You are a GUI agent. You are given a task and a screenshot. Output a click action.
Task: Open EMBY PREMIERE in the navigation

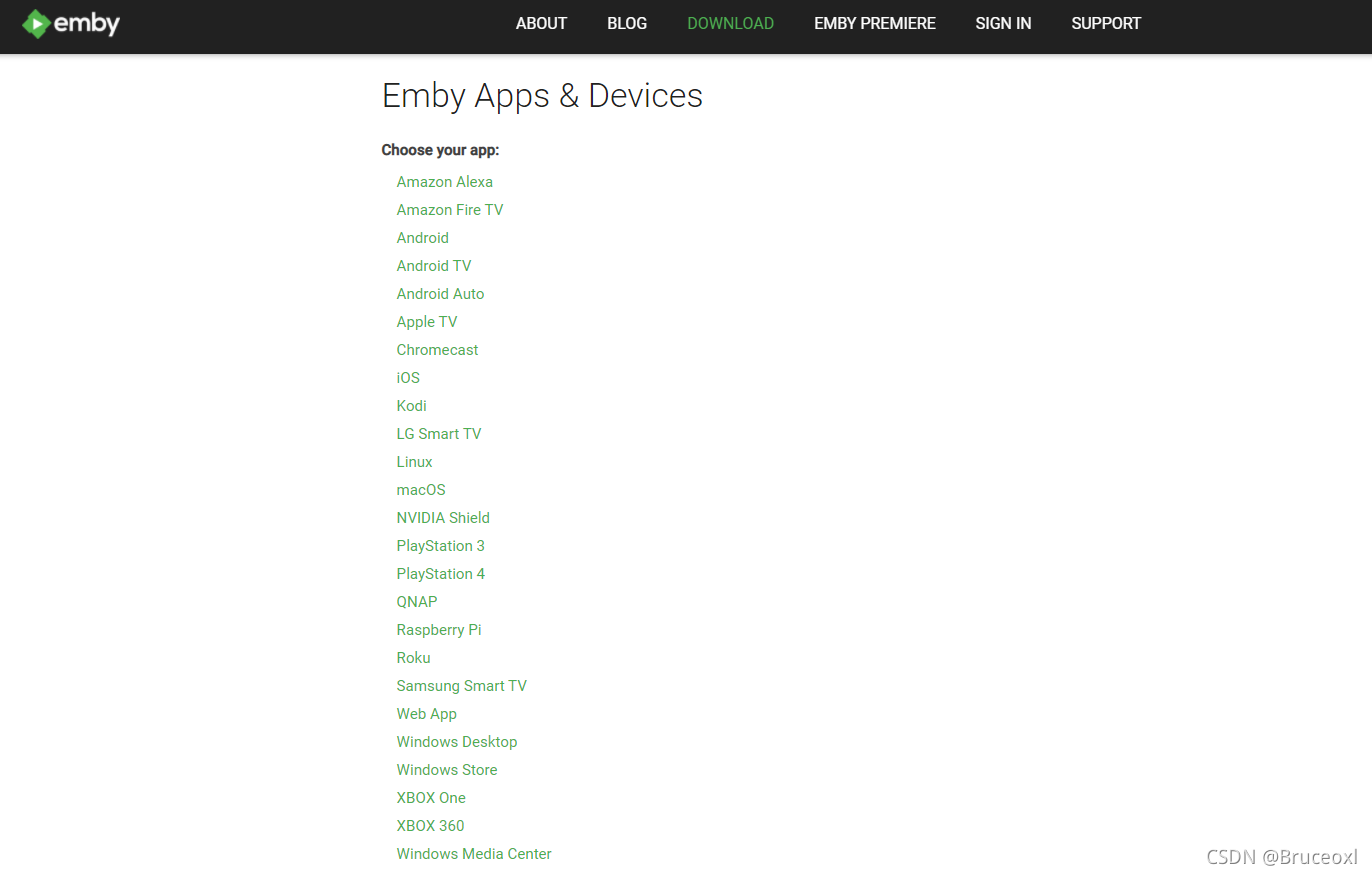tap(875, 23)
